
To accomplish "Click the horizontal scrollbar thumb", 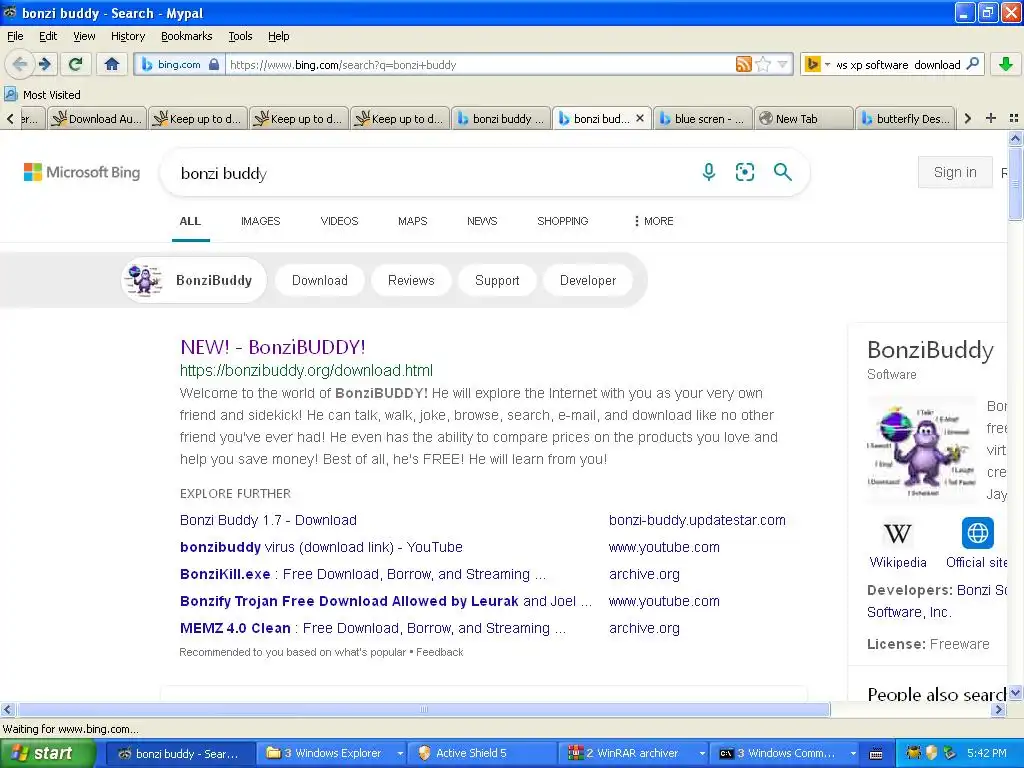I will click(x=423, y=709).
